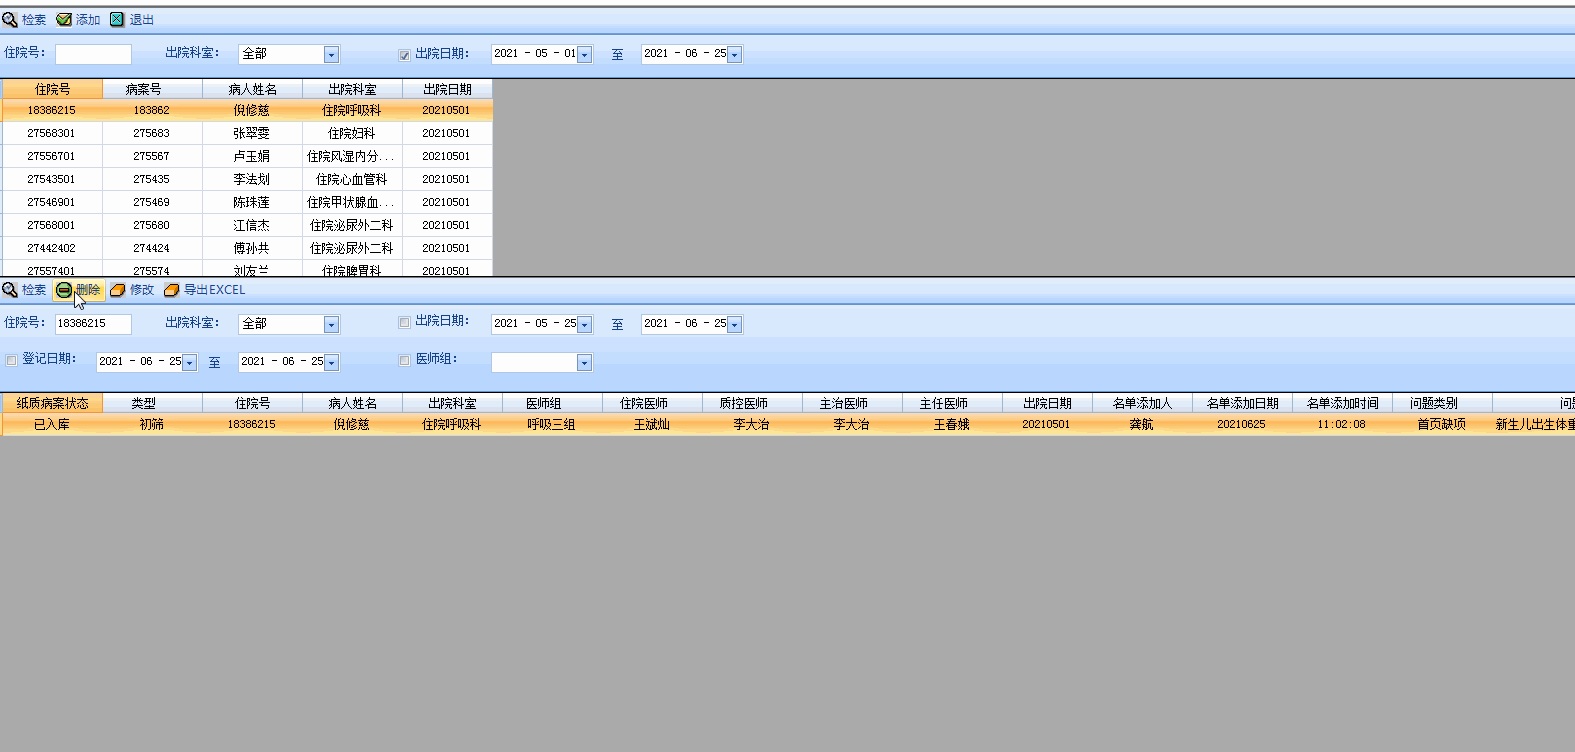
Task: Click the 首页缺项 problem category cell
Action: coord(1442,424)
